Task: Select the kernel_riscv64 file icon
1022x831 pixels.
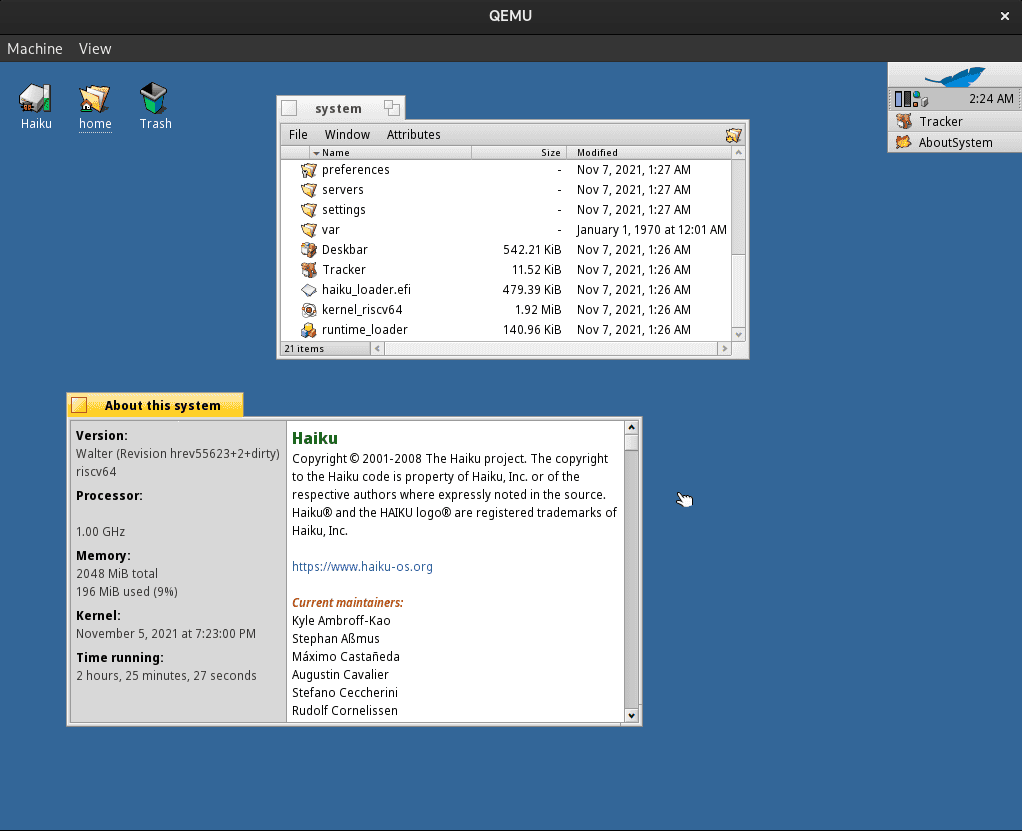Action: pyautogui.click(x=309, y=310)
